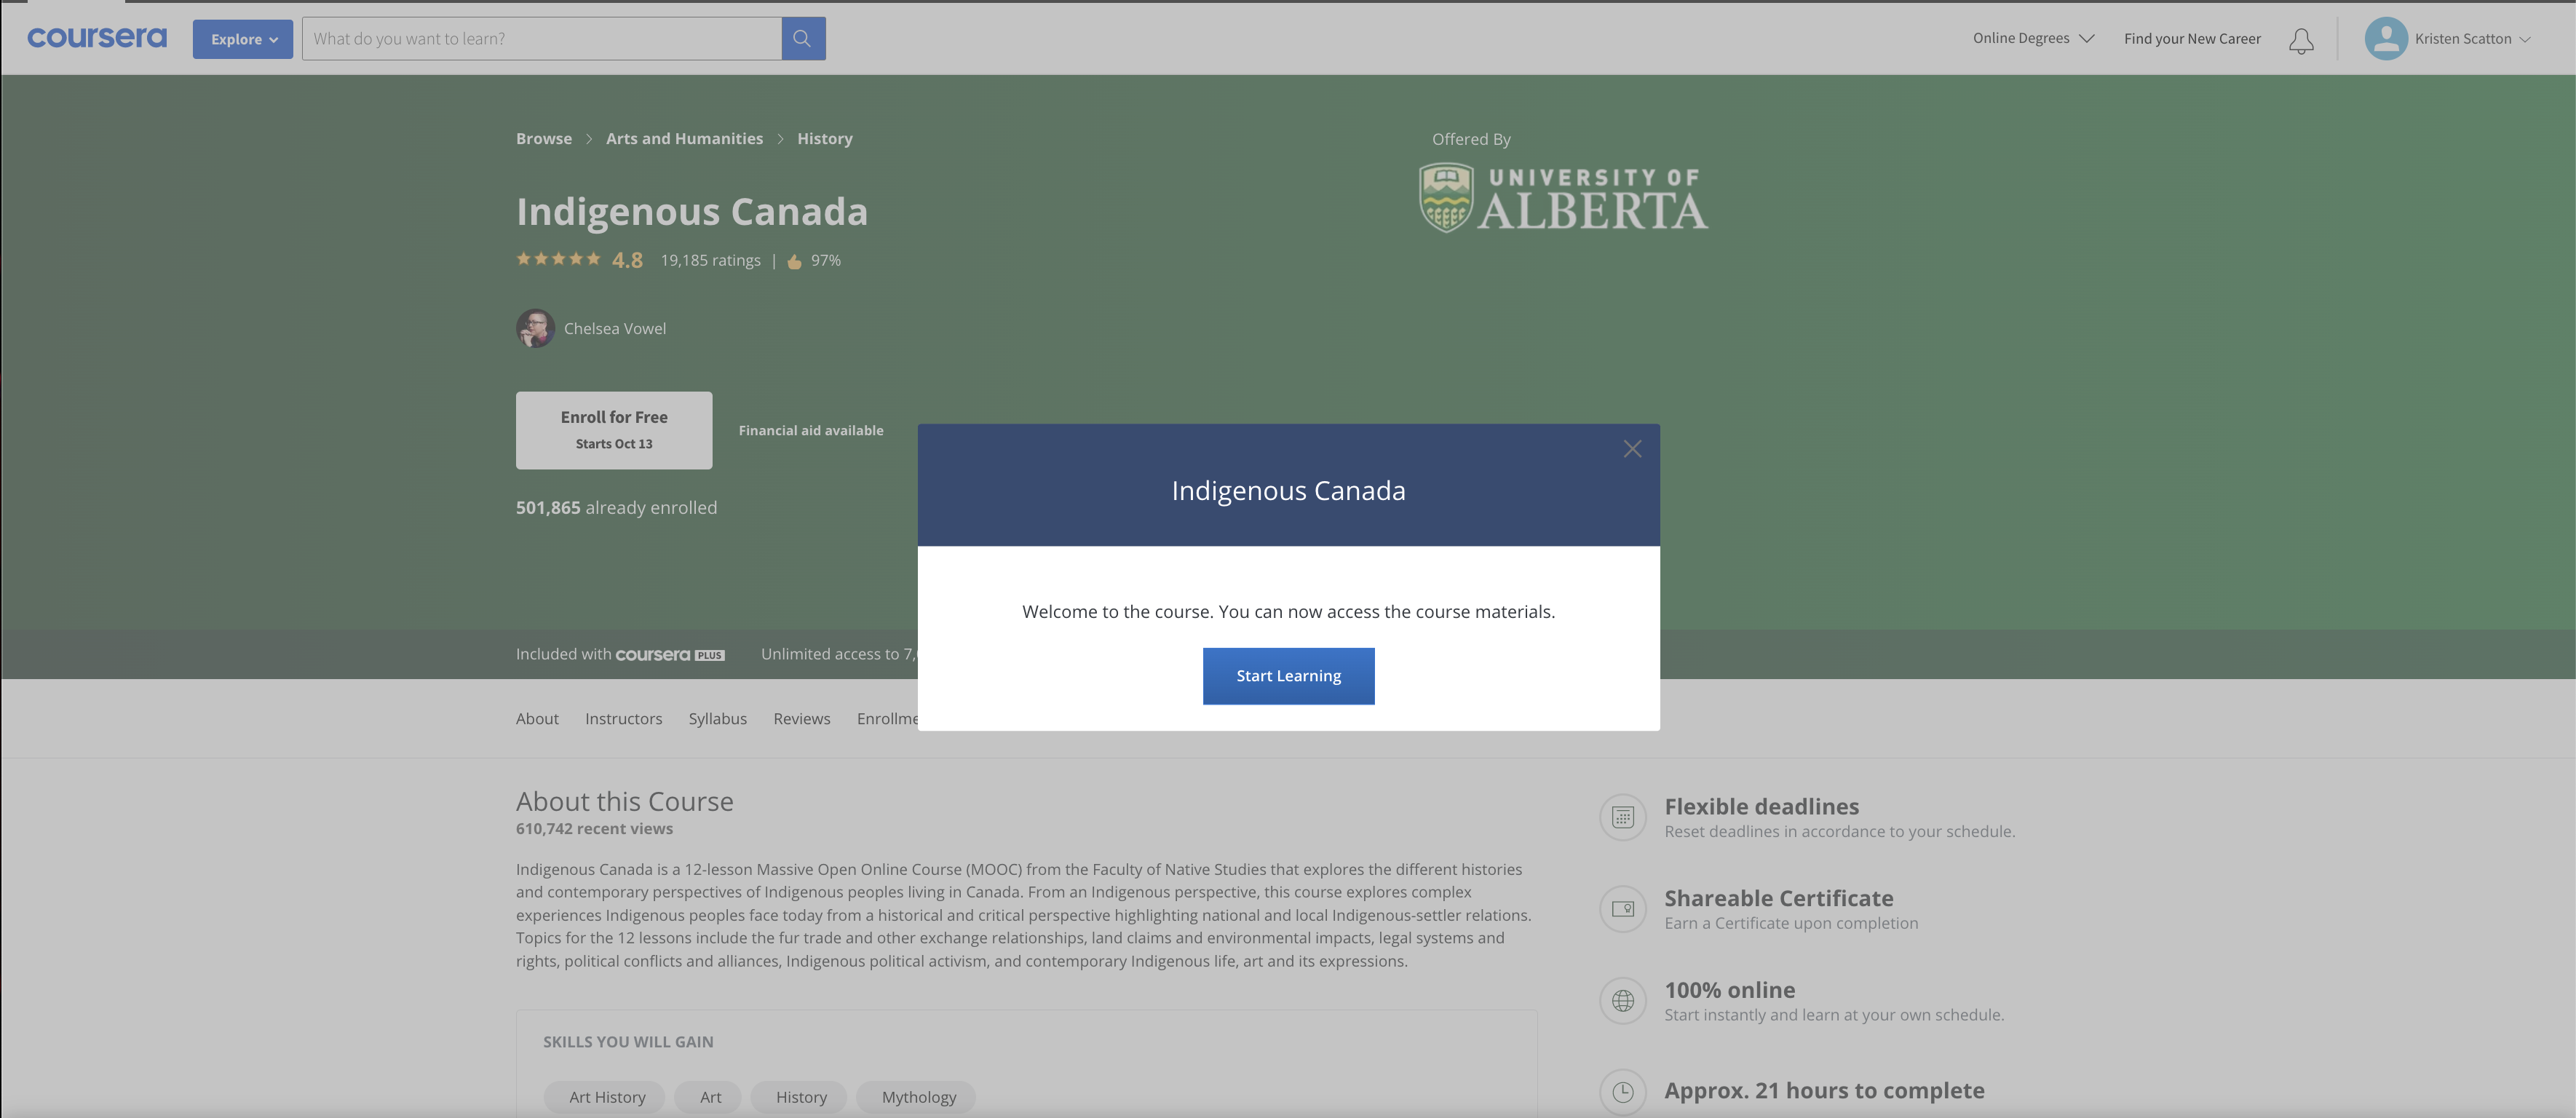Screen dimensions: 2576x1118
Task: Focus the What do you want to learn field
Action: point(541,38)
